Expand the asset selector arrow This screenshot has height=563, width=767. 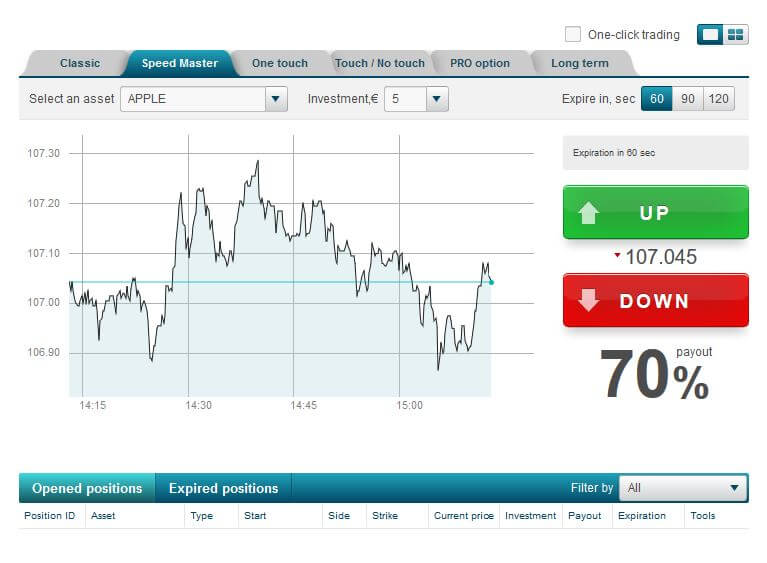coord(276,99)
